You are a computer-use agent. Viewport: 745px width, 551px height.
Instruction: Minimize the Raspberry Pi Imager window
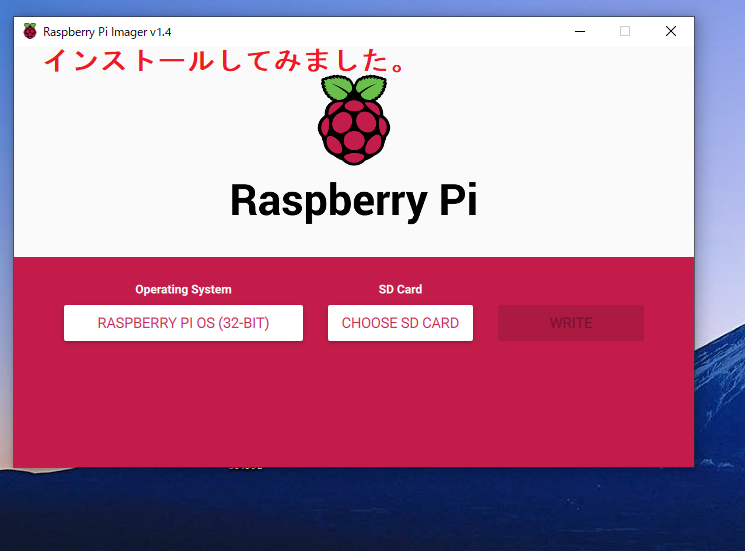tap(580, 31)
